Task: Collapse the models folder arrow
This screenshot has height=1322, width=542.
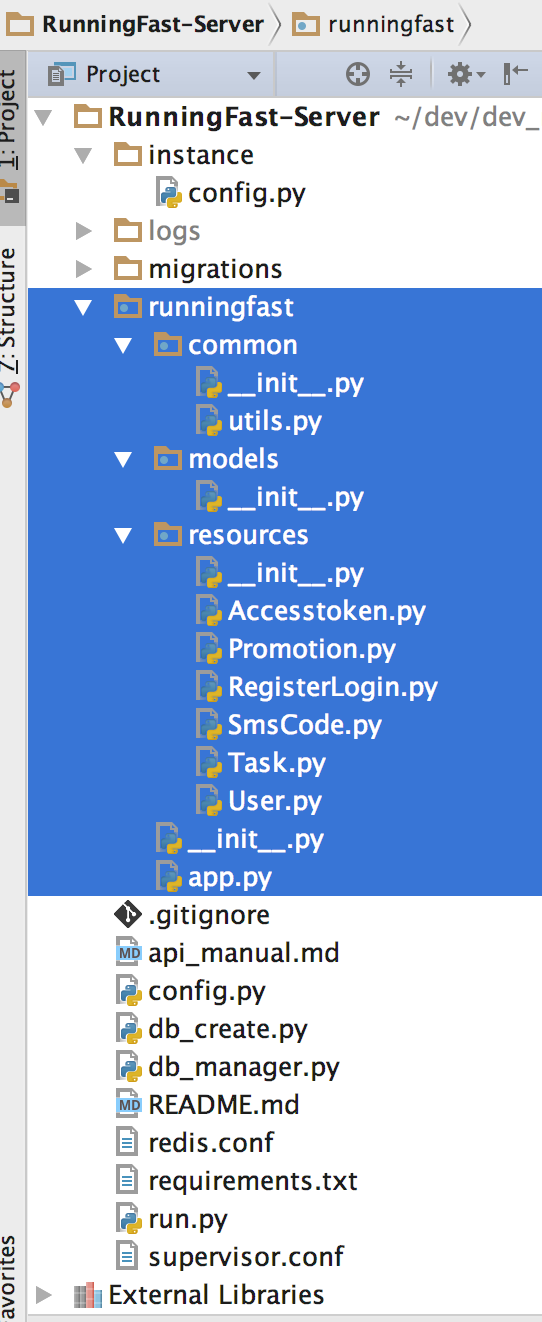Action: (124, 459)
